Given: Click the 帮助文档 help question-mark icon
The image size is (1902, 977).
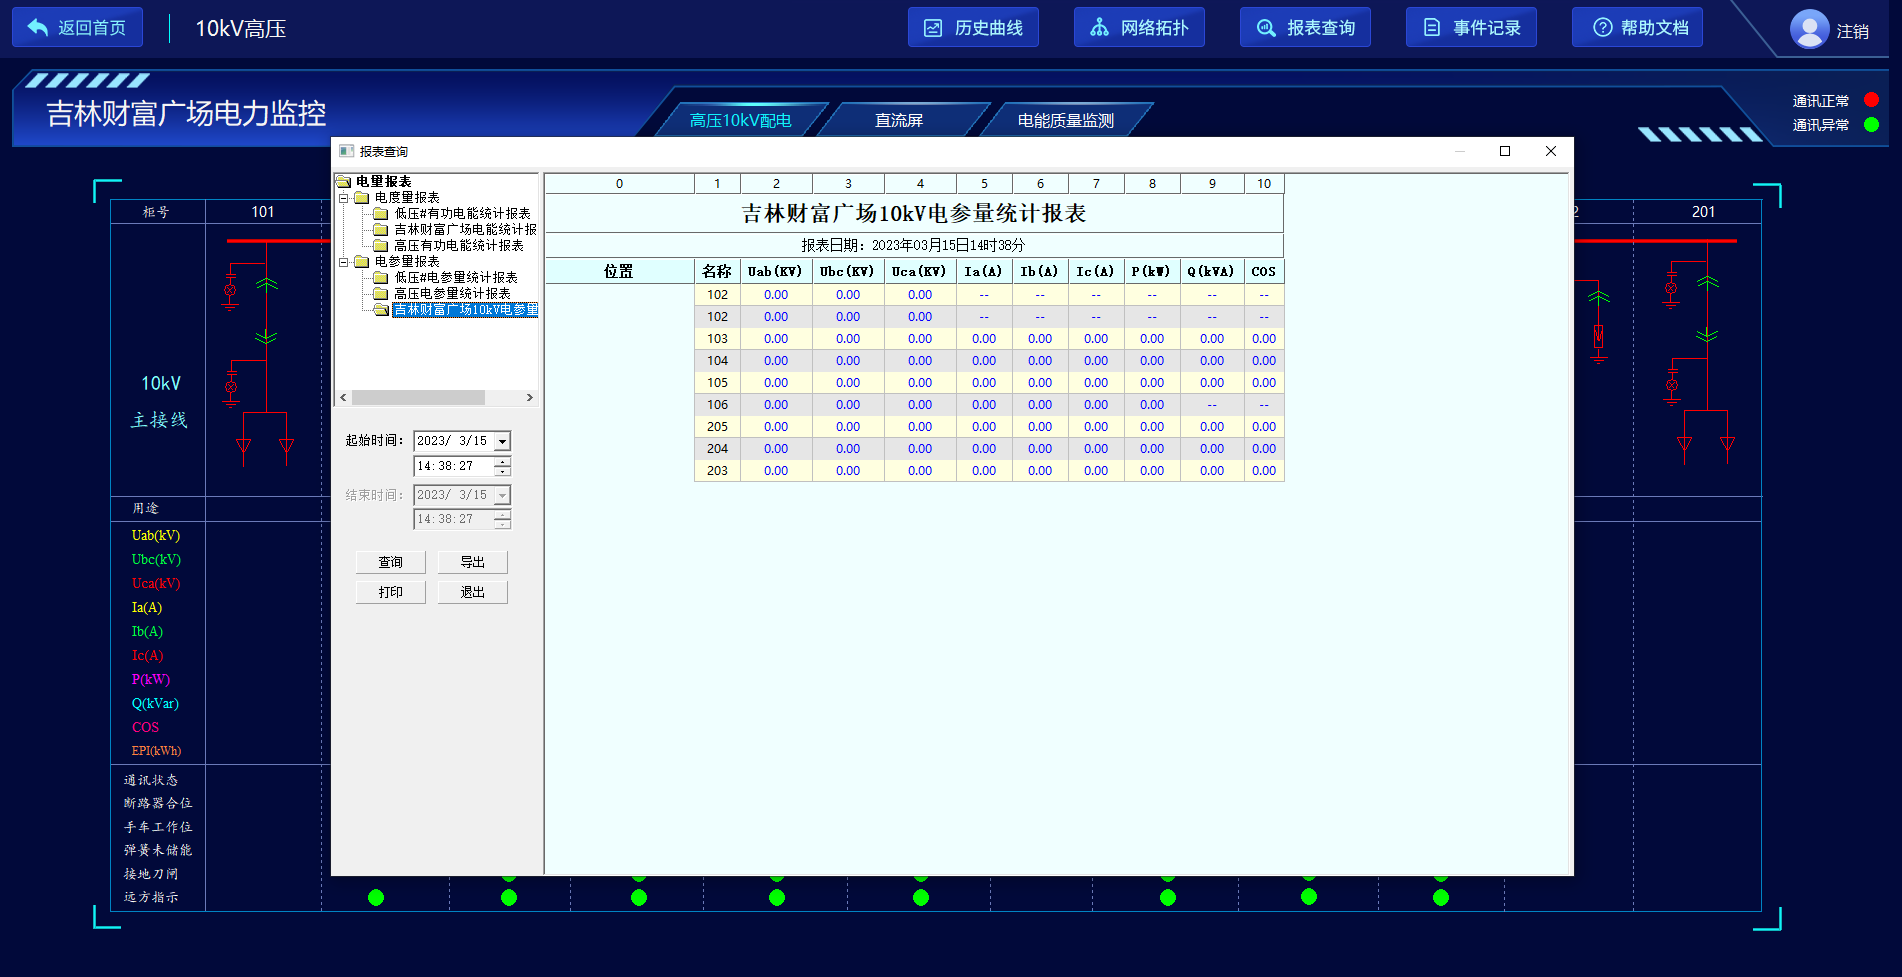Looking at the screenshot, I should click(x=1602, y=28).
